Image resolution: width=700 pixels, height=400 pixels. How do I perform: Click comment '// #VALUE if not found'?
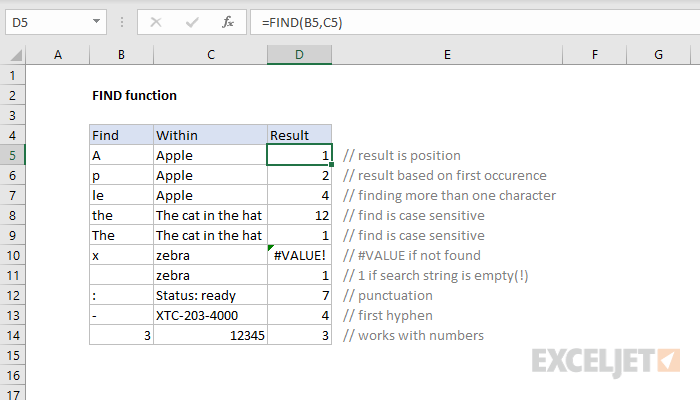(412, 255)
